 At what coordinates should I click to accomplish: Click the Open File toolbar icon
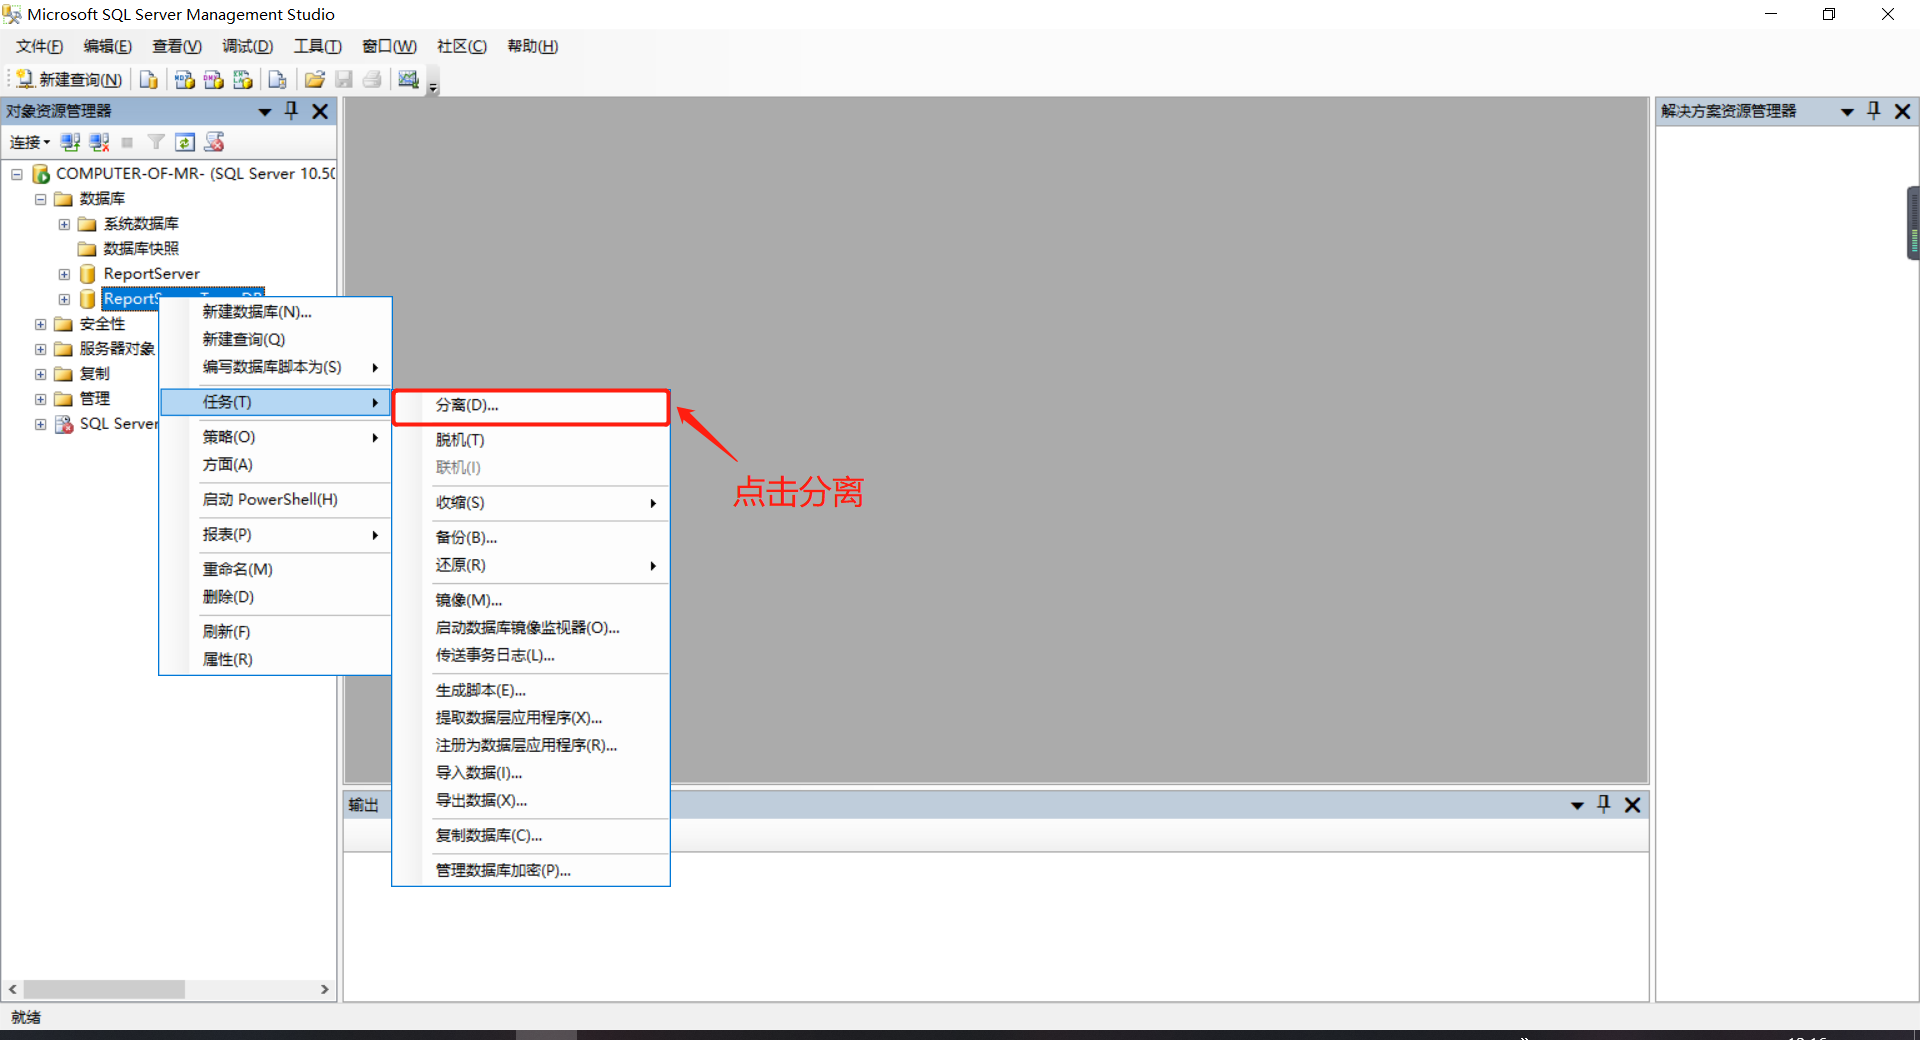(314, 80)
